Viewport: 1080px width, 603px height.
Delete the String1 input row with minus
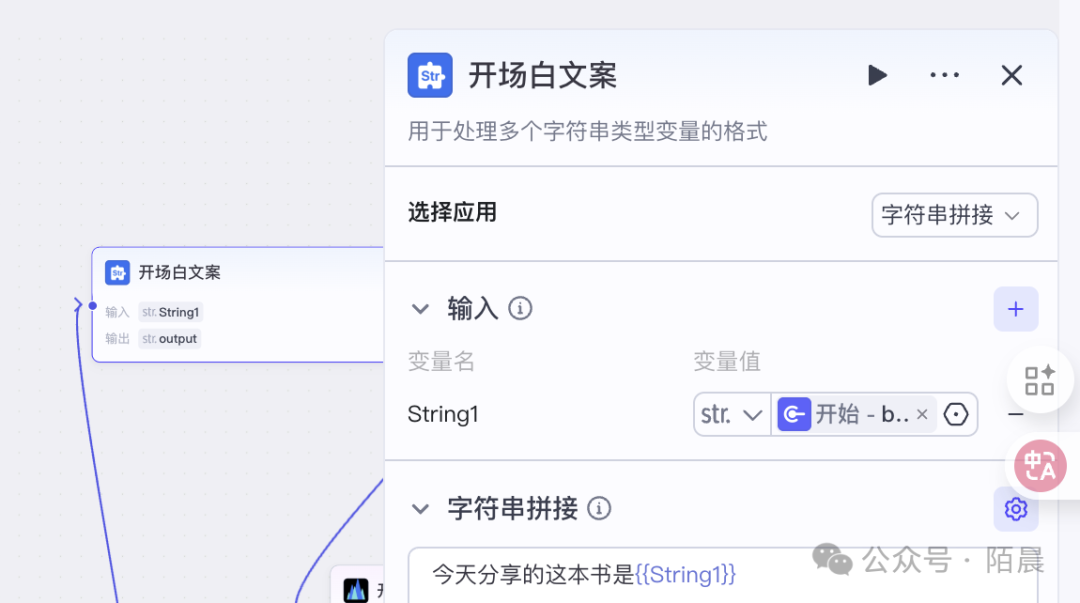click(1016, 414)
